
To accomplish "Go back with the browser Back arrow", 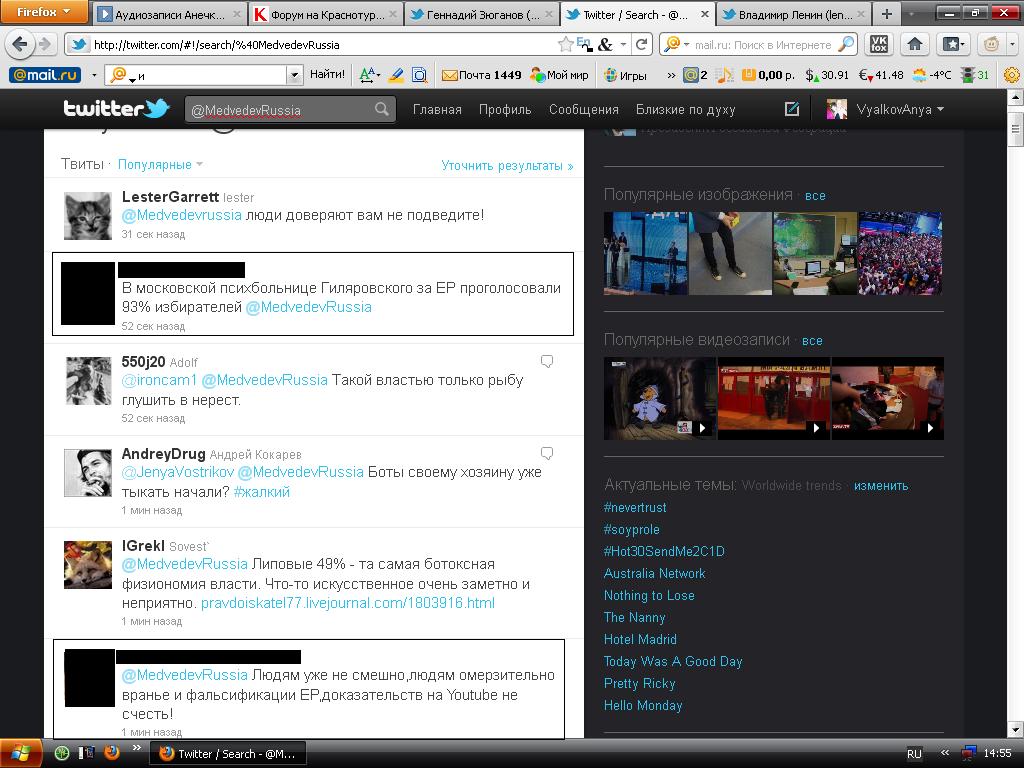I will pyautogui.click(x=20, y=44).
